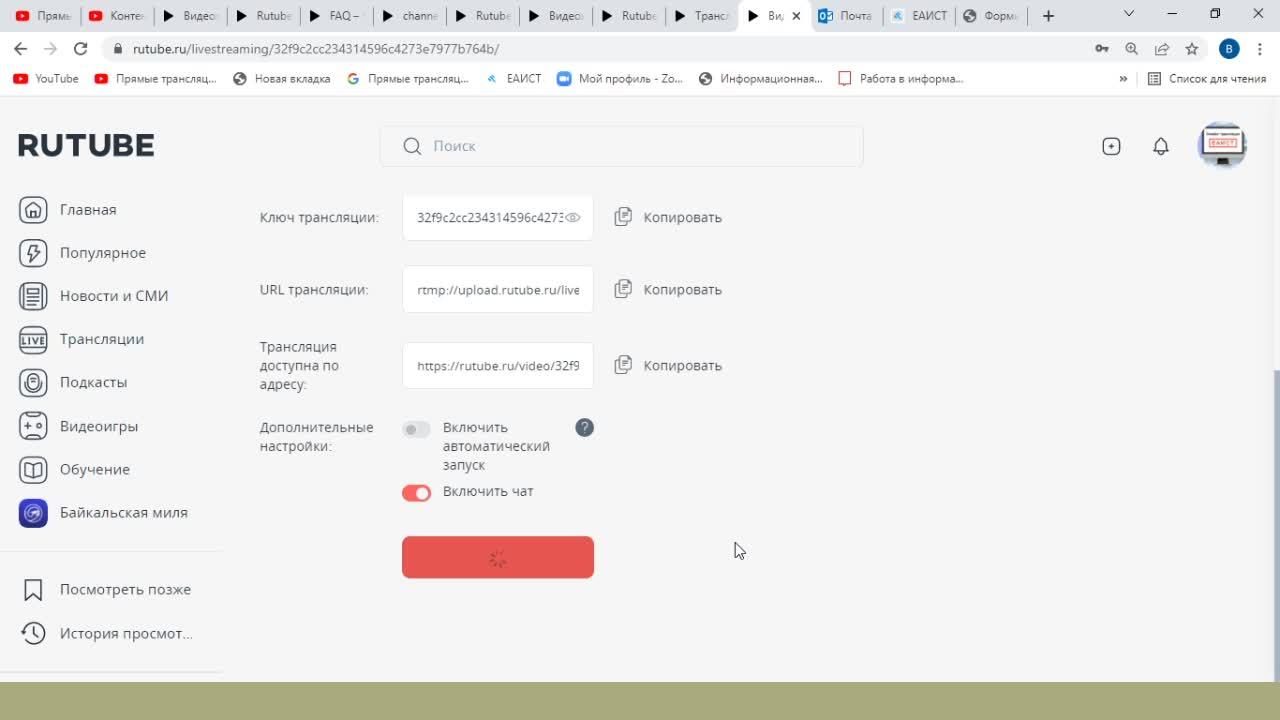1280x720 pixels.
Task: Switch to the Форм browser tab
Action: coord(991,16)
